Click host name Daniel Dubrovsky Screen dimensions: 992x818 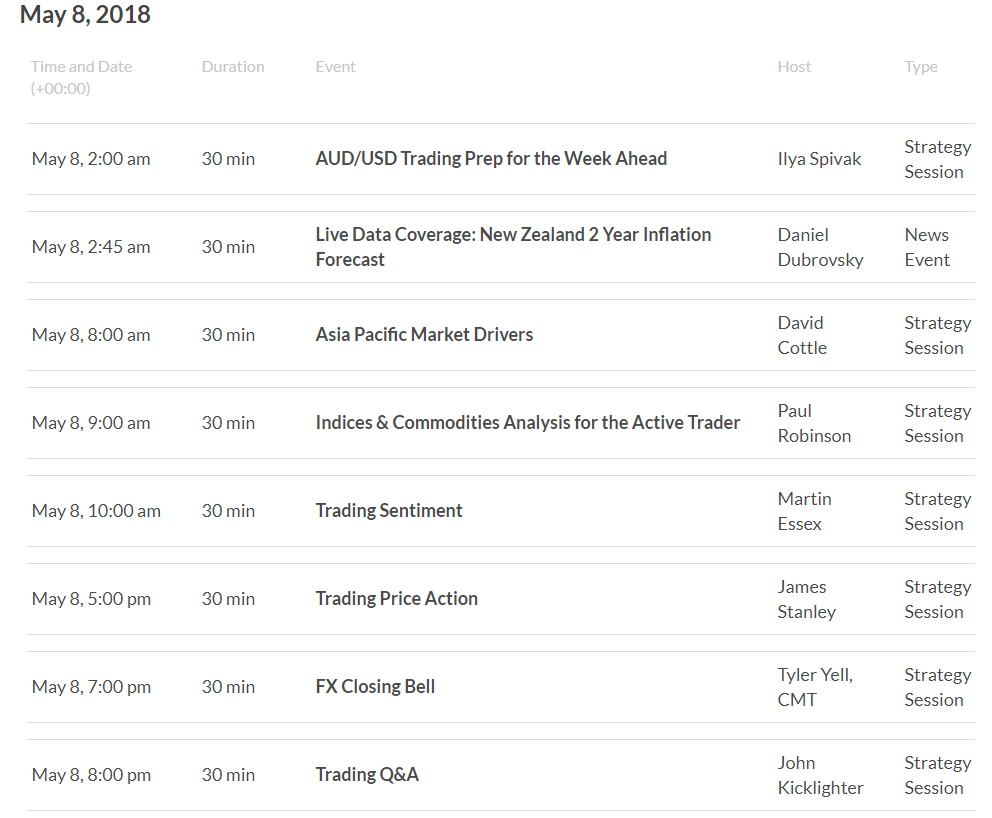coord(821,247)
